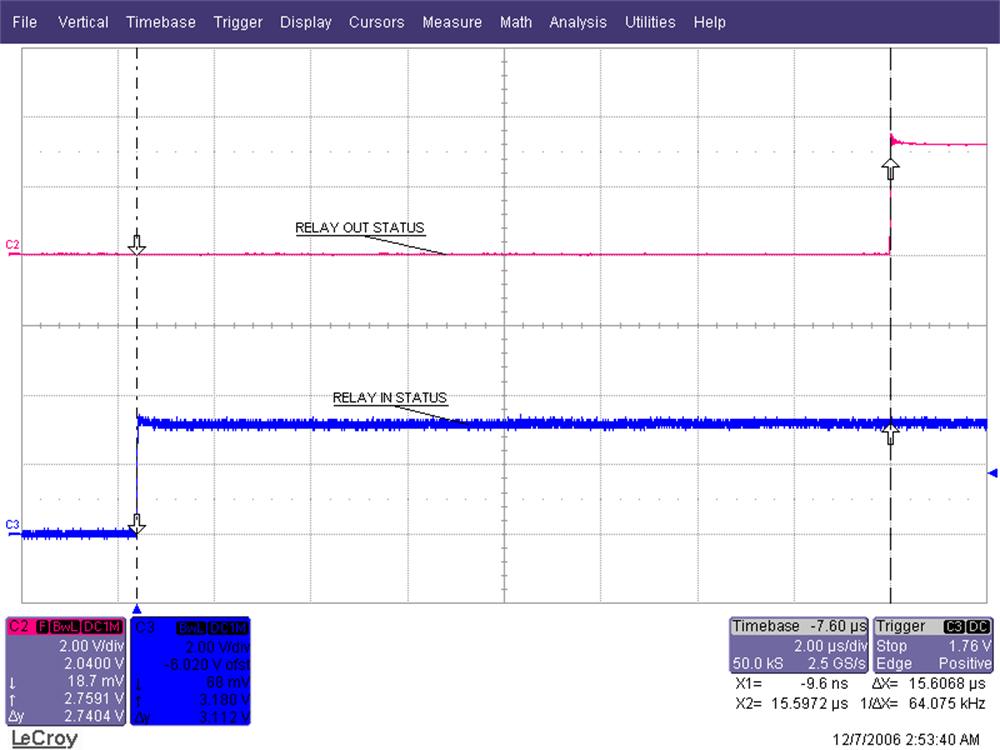Select left cursor arrow on C2 trace

click(138, 245)
